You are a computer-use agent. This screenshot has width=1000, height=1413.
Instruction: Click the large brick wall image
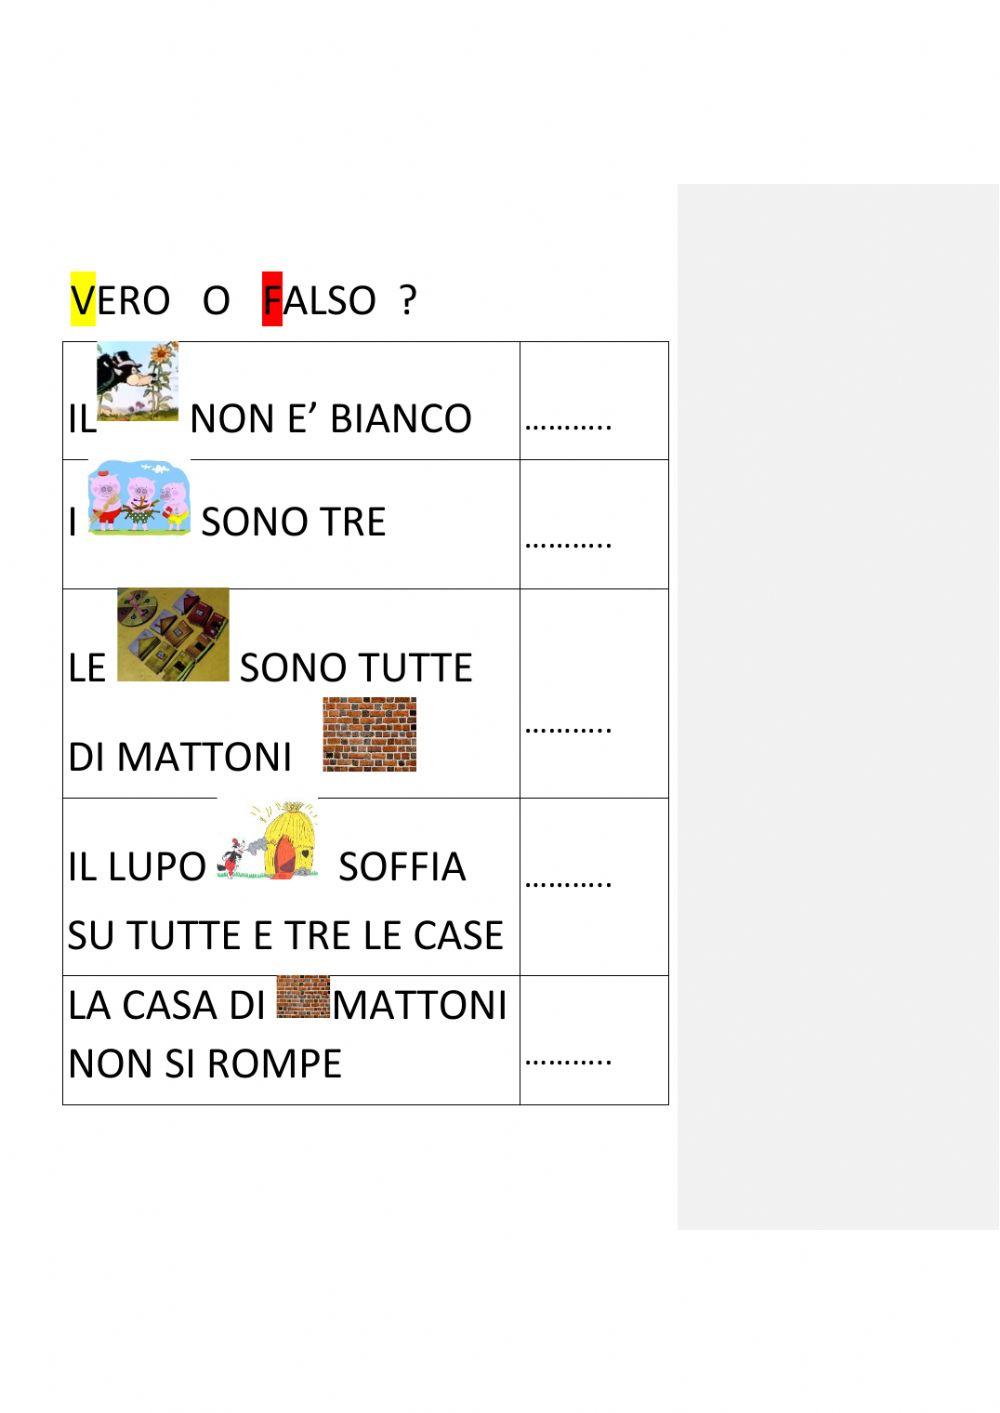(369, 734)
